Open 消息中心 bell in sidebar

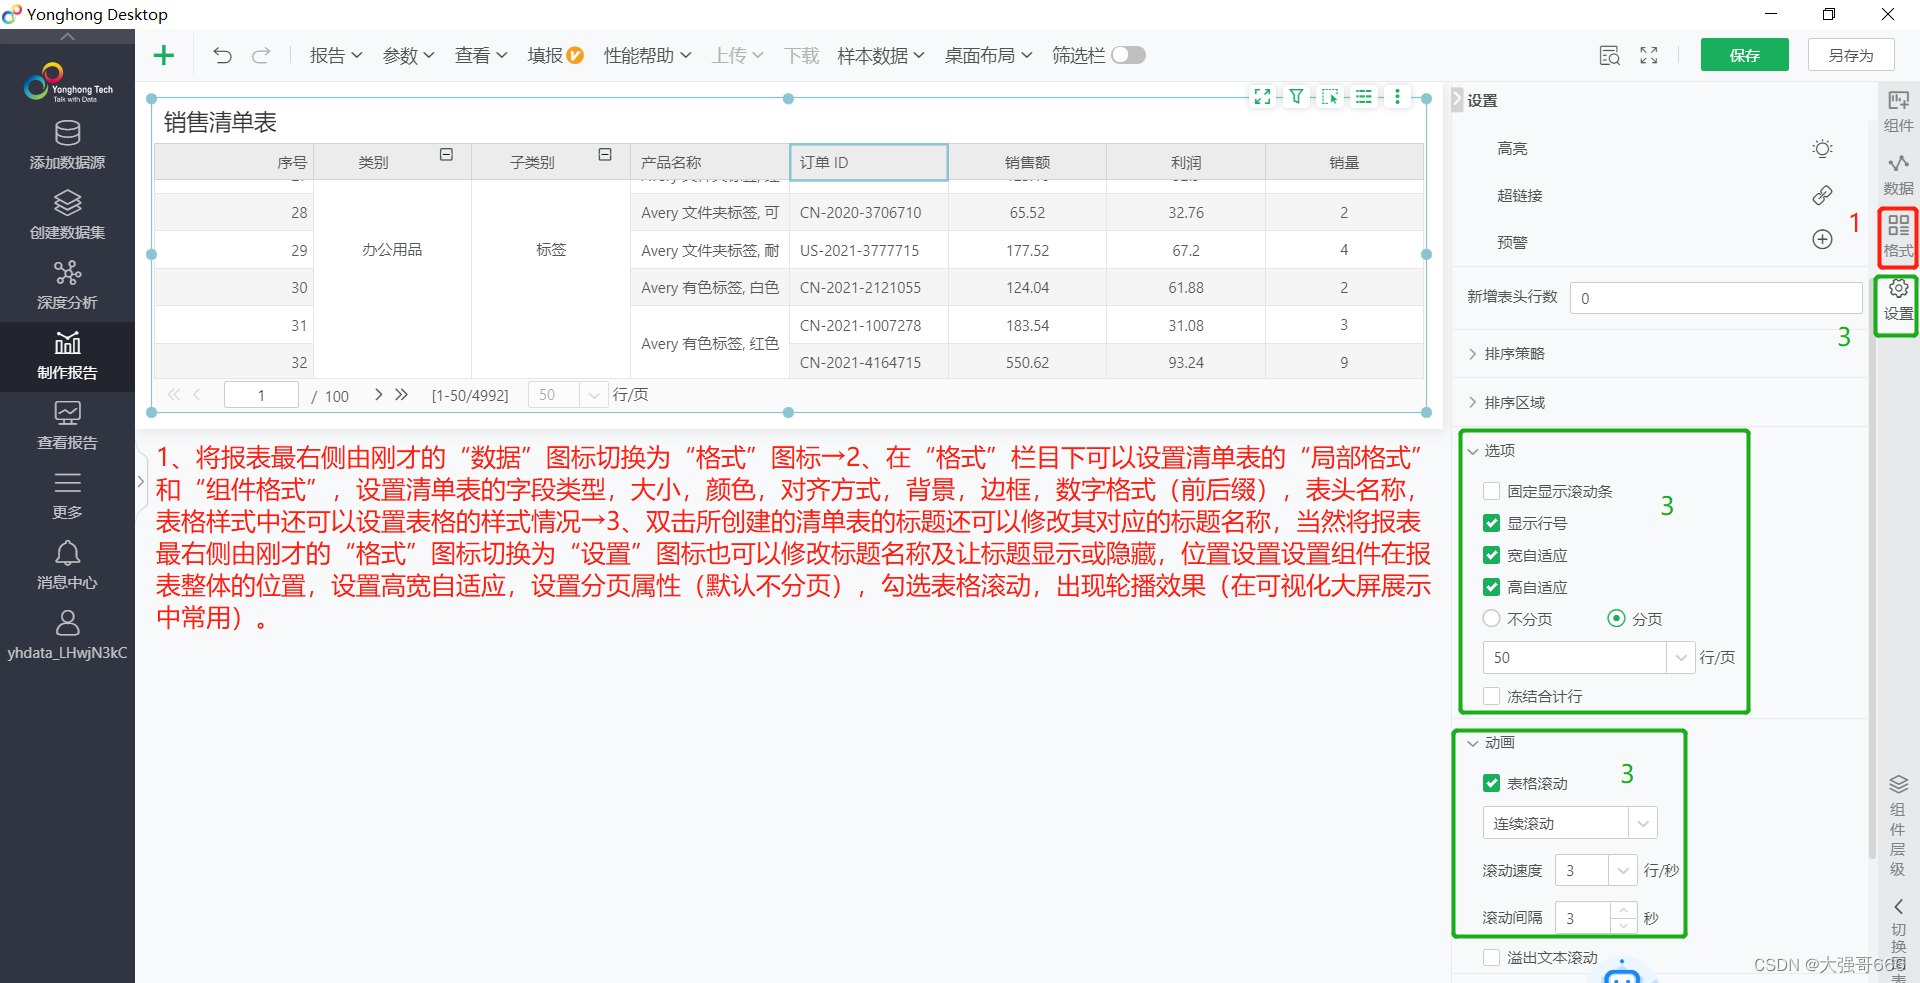pyautogui.click(x=67, y=565)
